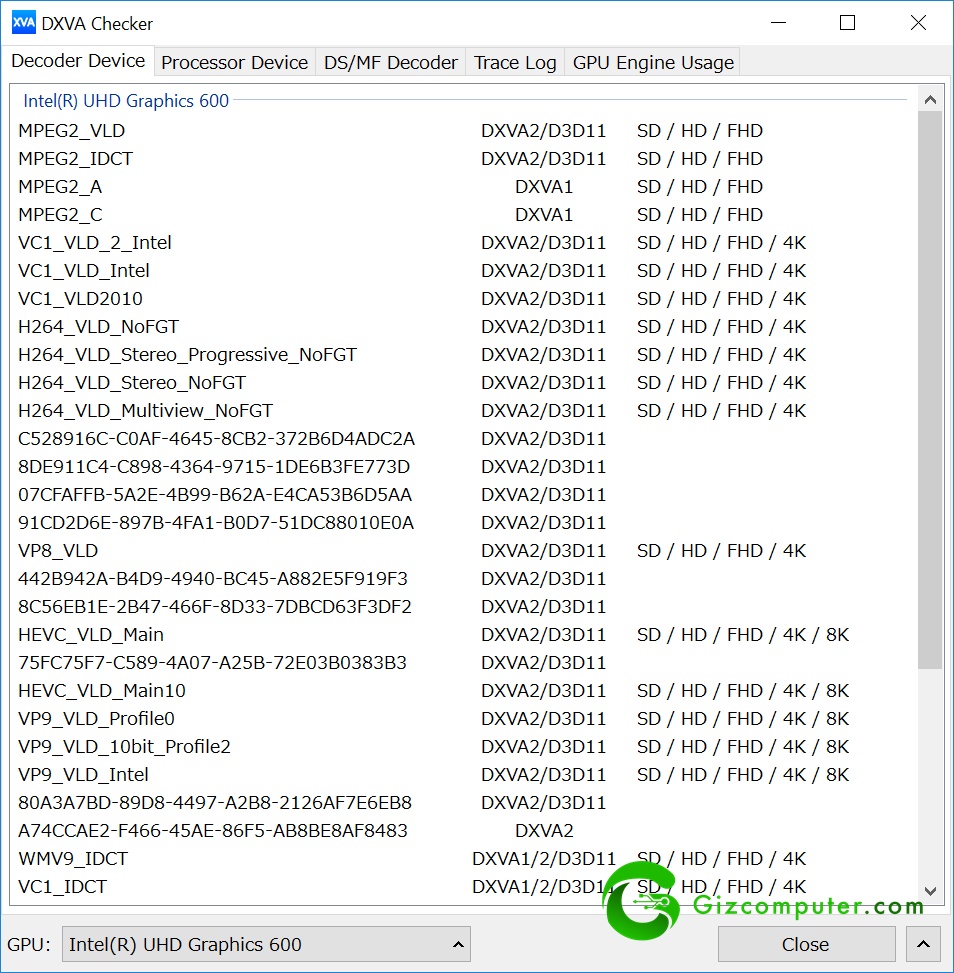Image resolution: width=954 pixels, height=973 pixels.
Task: Select the VC1_VLD2010 row
Action: point(462,298)
